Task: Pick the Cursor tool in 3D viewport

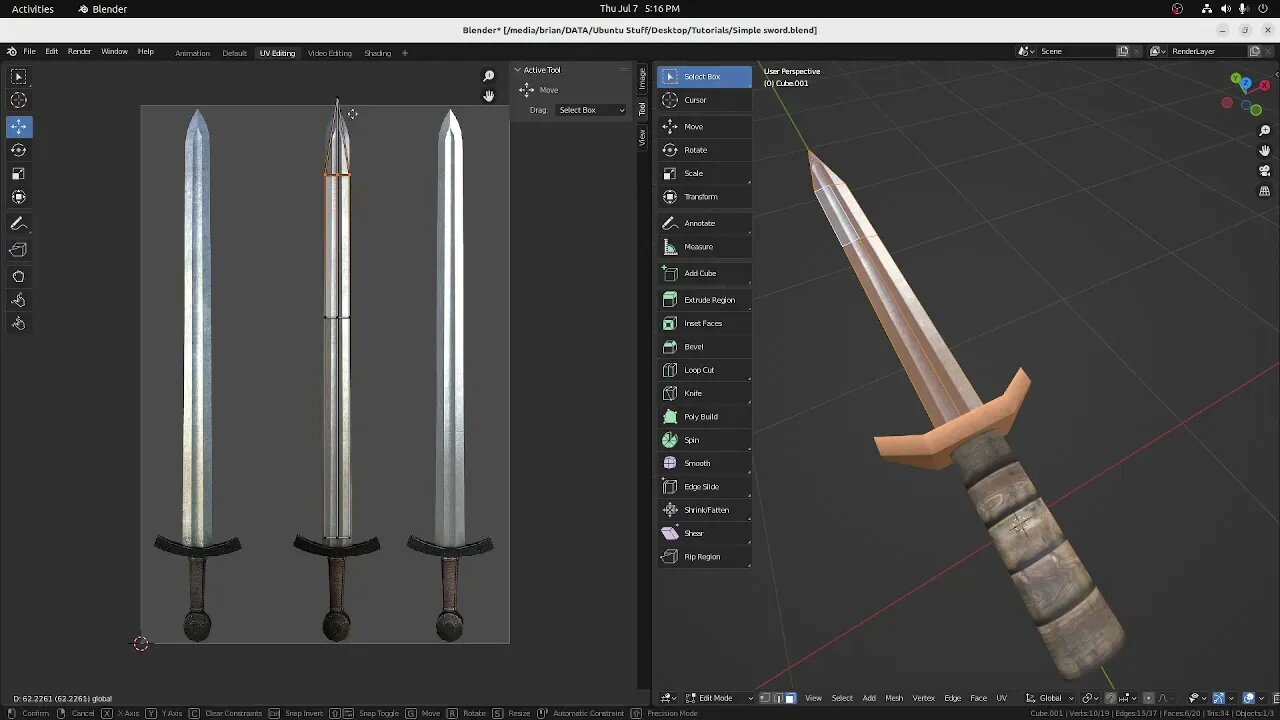Action: (x=704, y=100)
